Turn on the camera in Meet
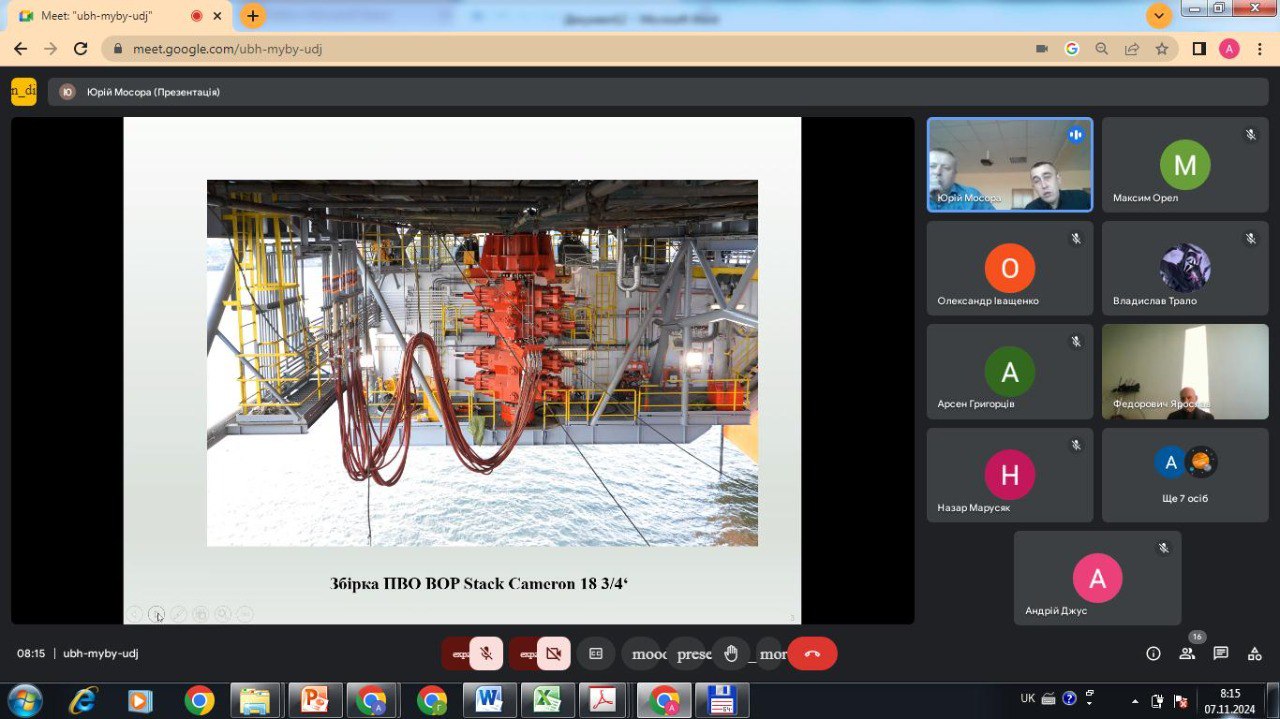The width and height of the screenshot is (1280, 719). 553,653
